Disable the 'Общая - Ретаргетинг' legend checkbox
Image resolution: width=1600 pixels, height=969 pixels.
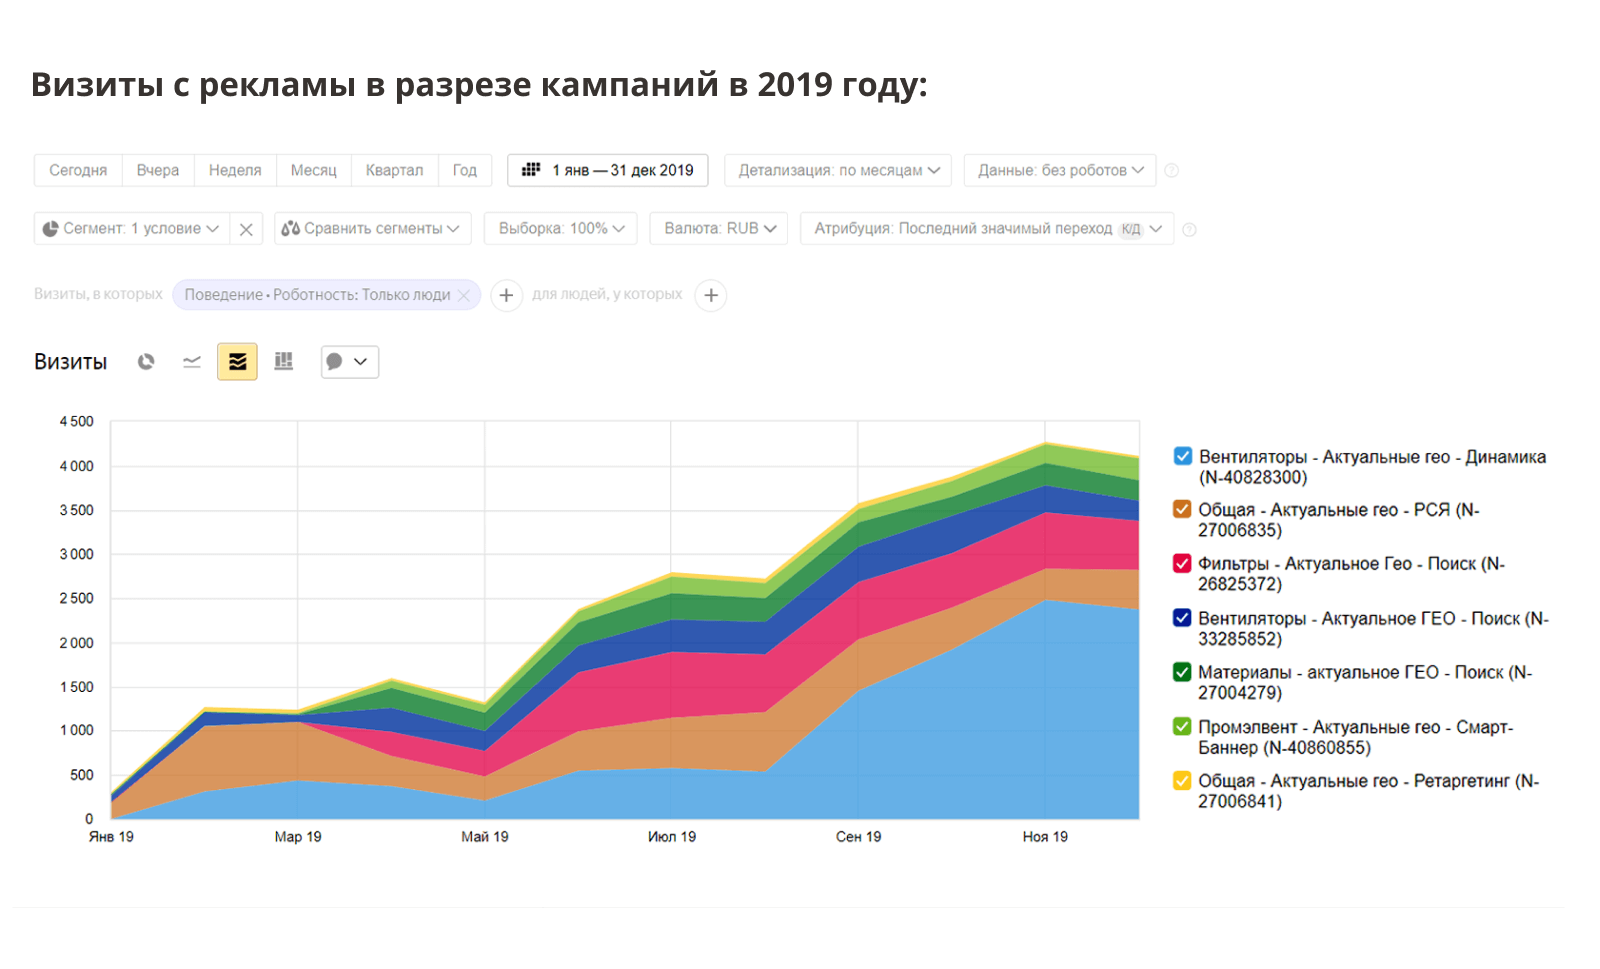click(1182, 780)
